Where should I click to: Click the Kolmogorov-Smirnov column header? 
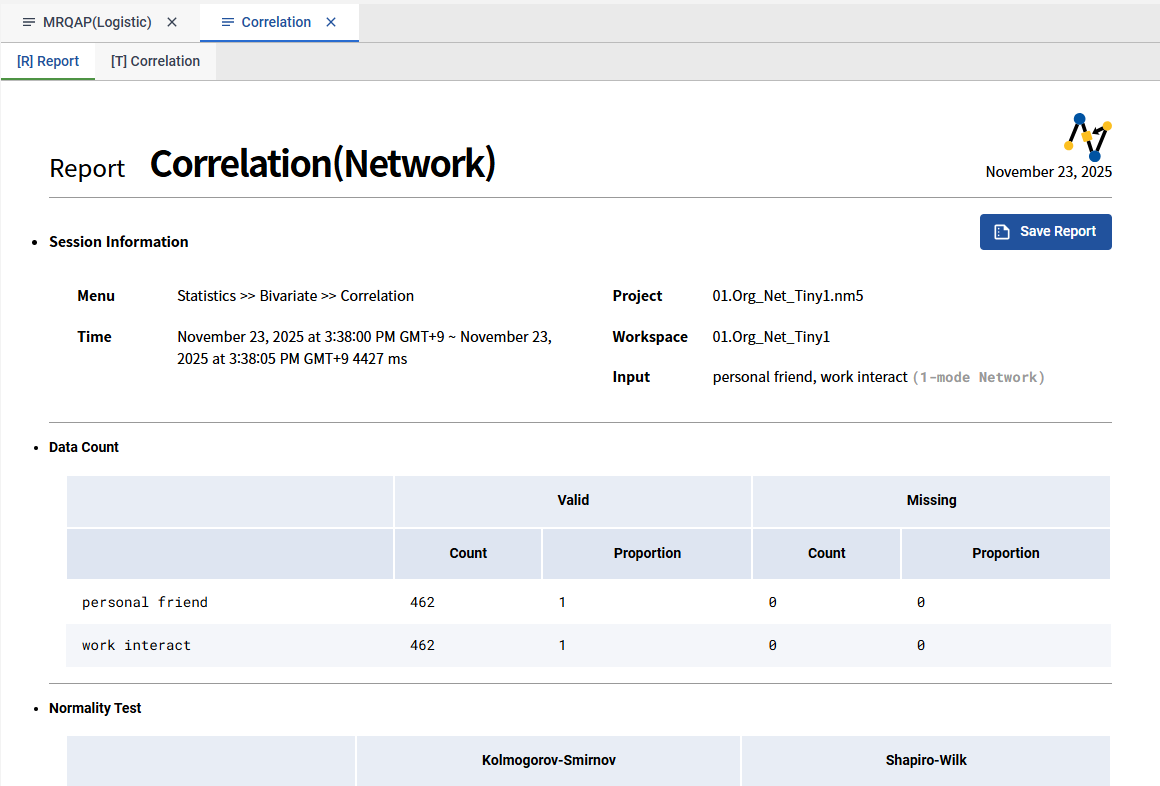click(549, 760)
